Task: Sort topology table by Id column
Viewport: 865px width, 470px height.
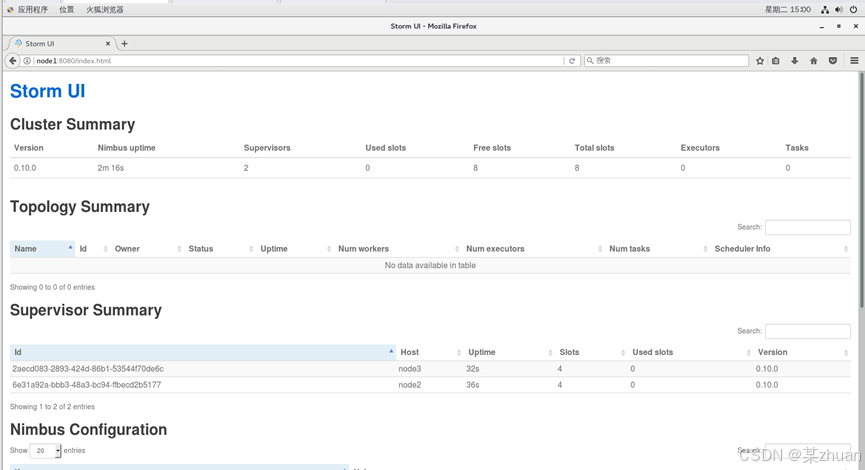Action: [93, 249]
